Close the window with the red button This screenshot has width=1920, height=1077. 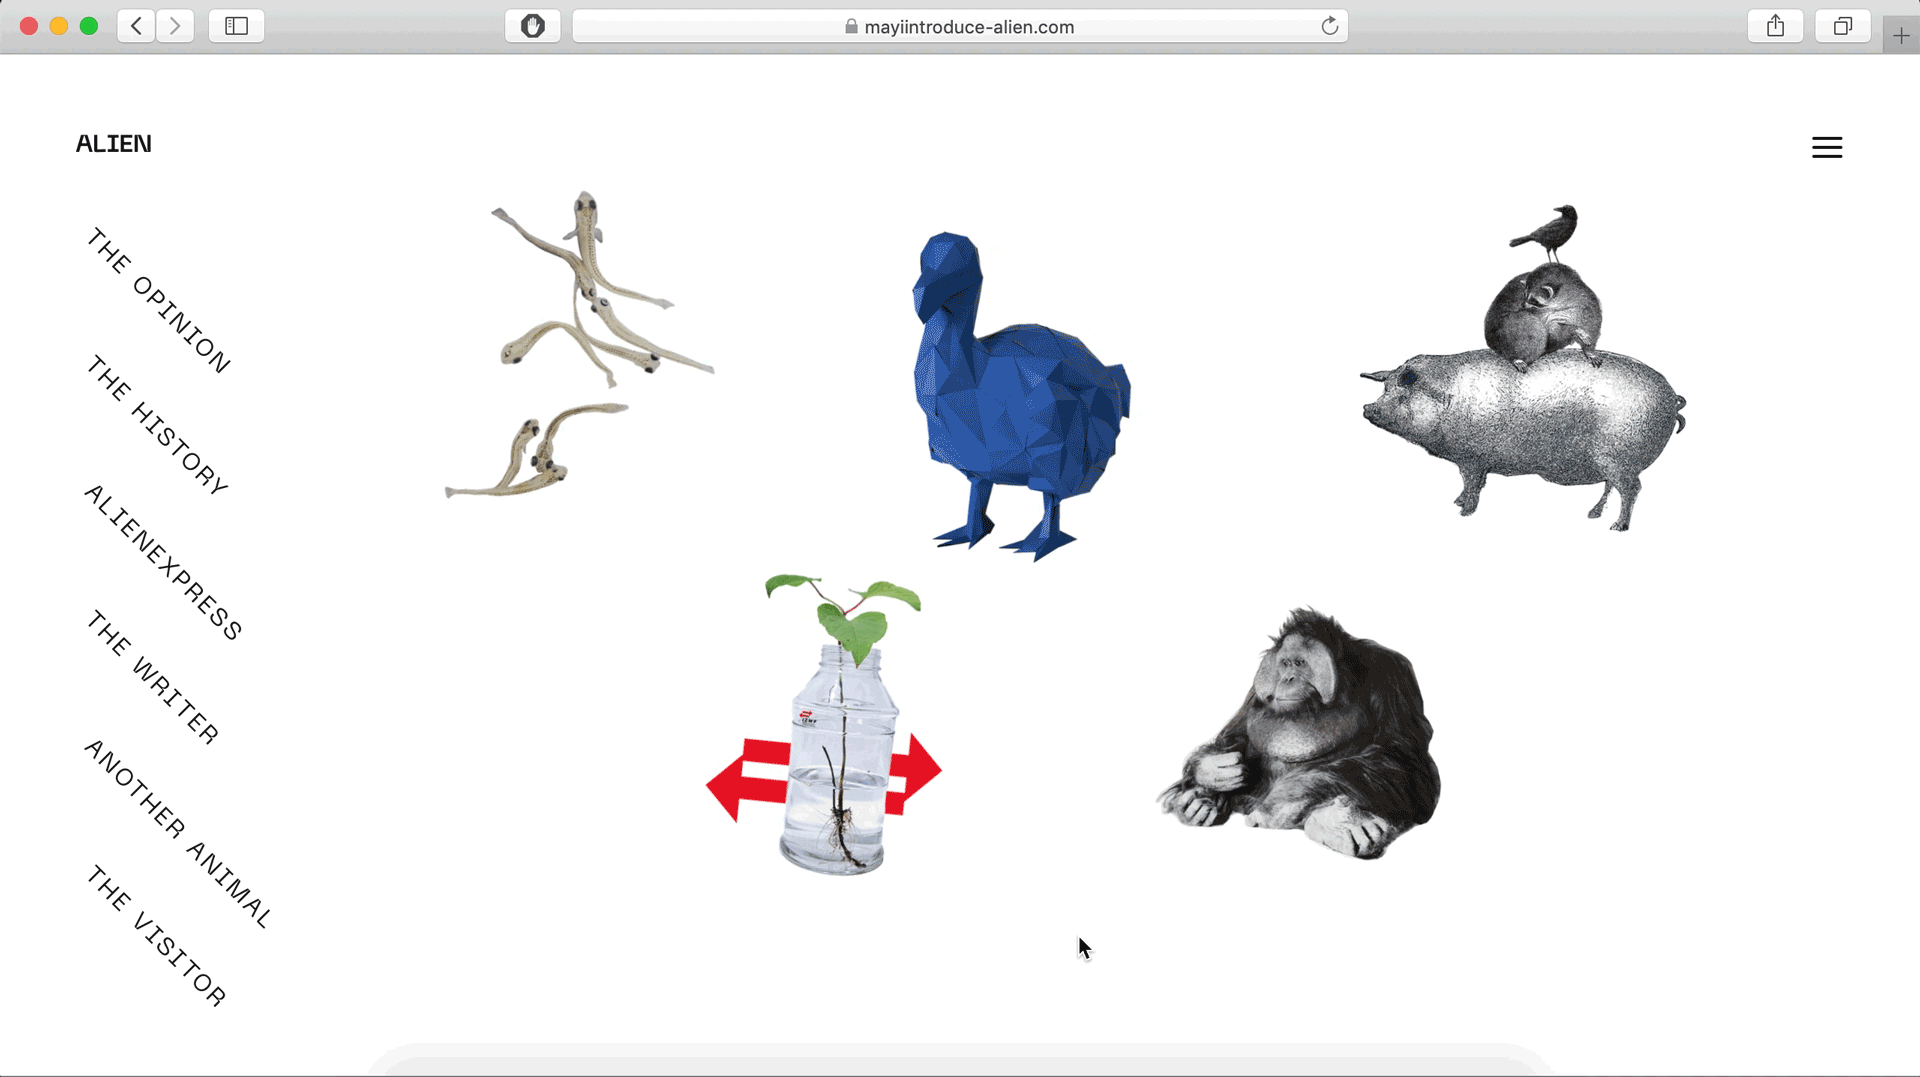[x=29, y=26]
